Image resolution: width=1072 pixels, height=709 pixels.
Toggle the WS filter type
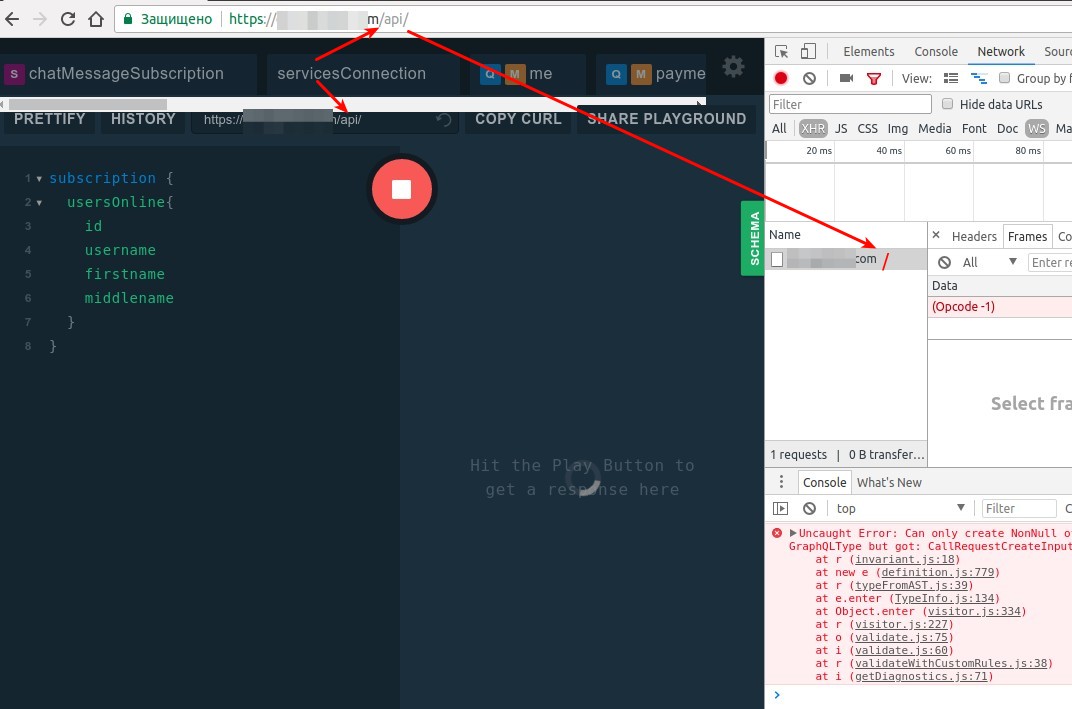(x=1036, y=129)
